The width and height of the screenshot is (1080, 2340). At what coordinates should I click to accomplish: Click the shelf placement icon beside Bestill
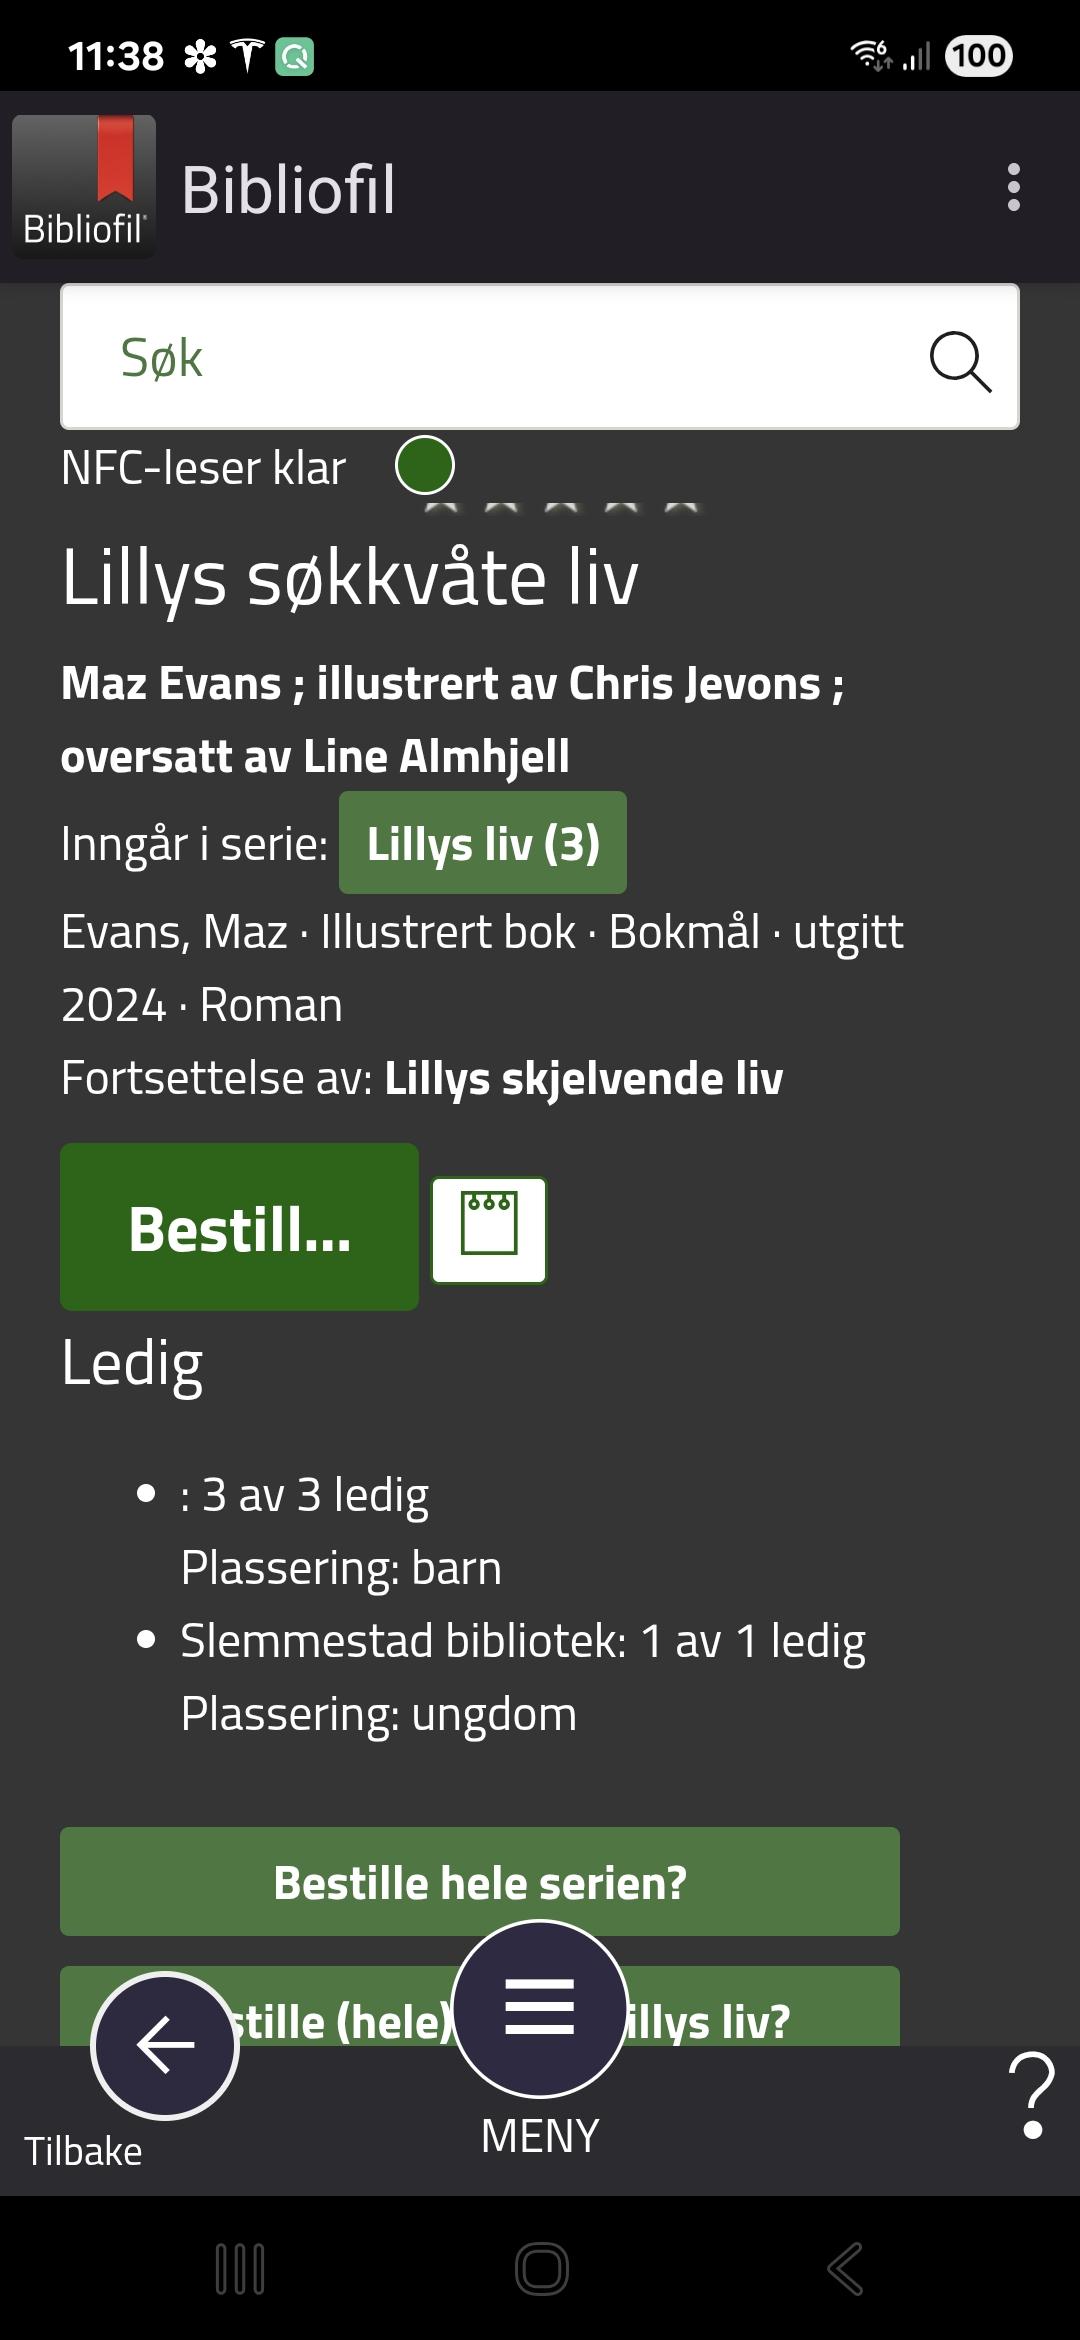pos(489,1229)
